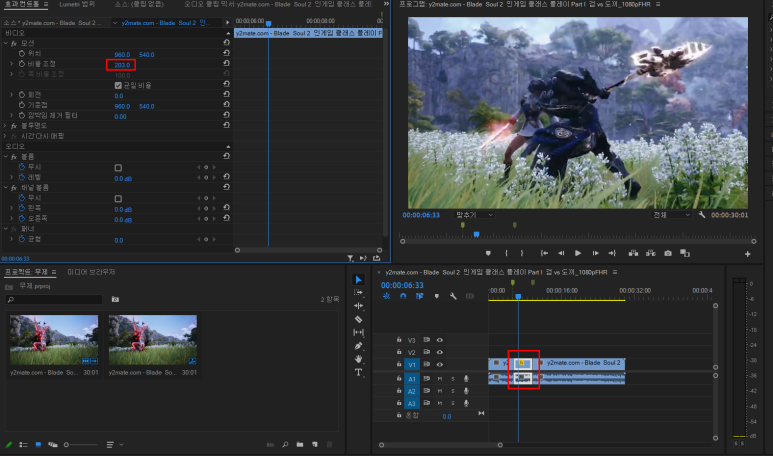Select the Hand tool
Screen dimensions: 773x456
(x=358, y=358)
